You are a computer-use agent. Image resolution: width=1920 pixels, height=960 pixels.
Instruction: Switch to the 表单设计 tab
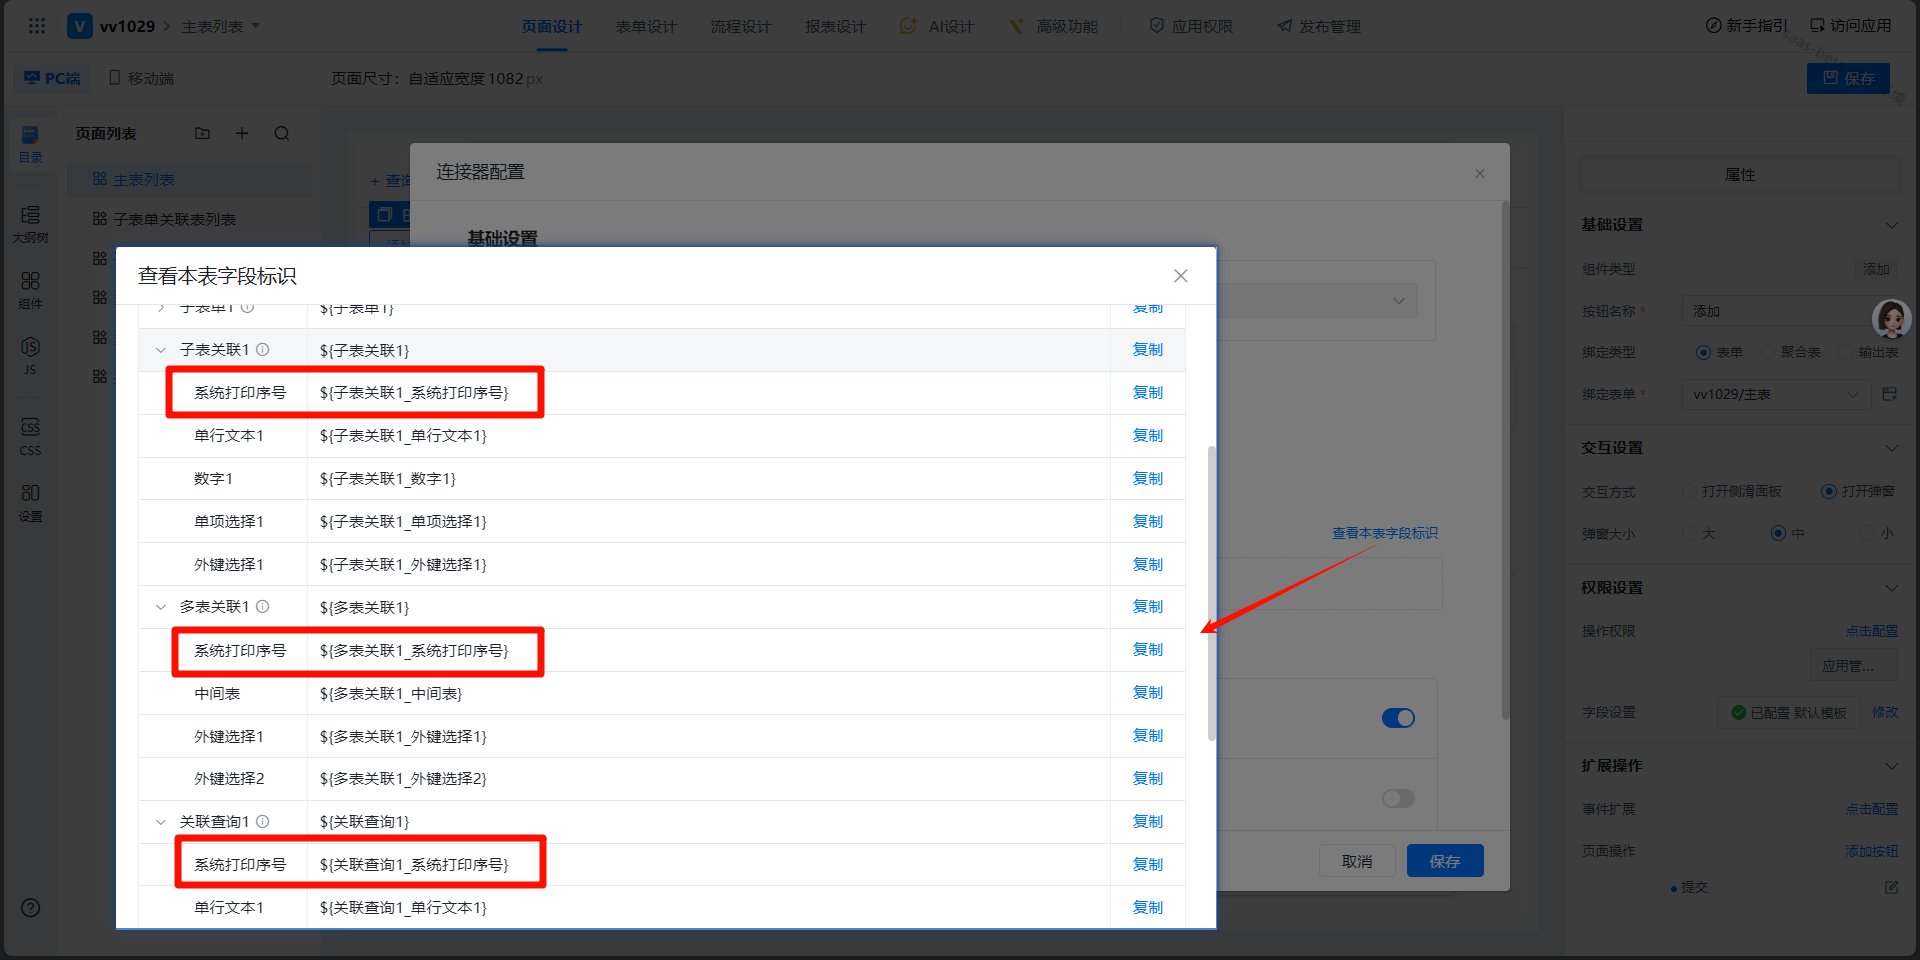[x=646, y=27]
